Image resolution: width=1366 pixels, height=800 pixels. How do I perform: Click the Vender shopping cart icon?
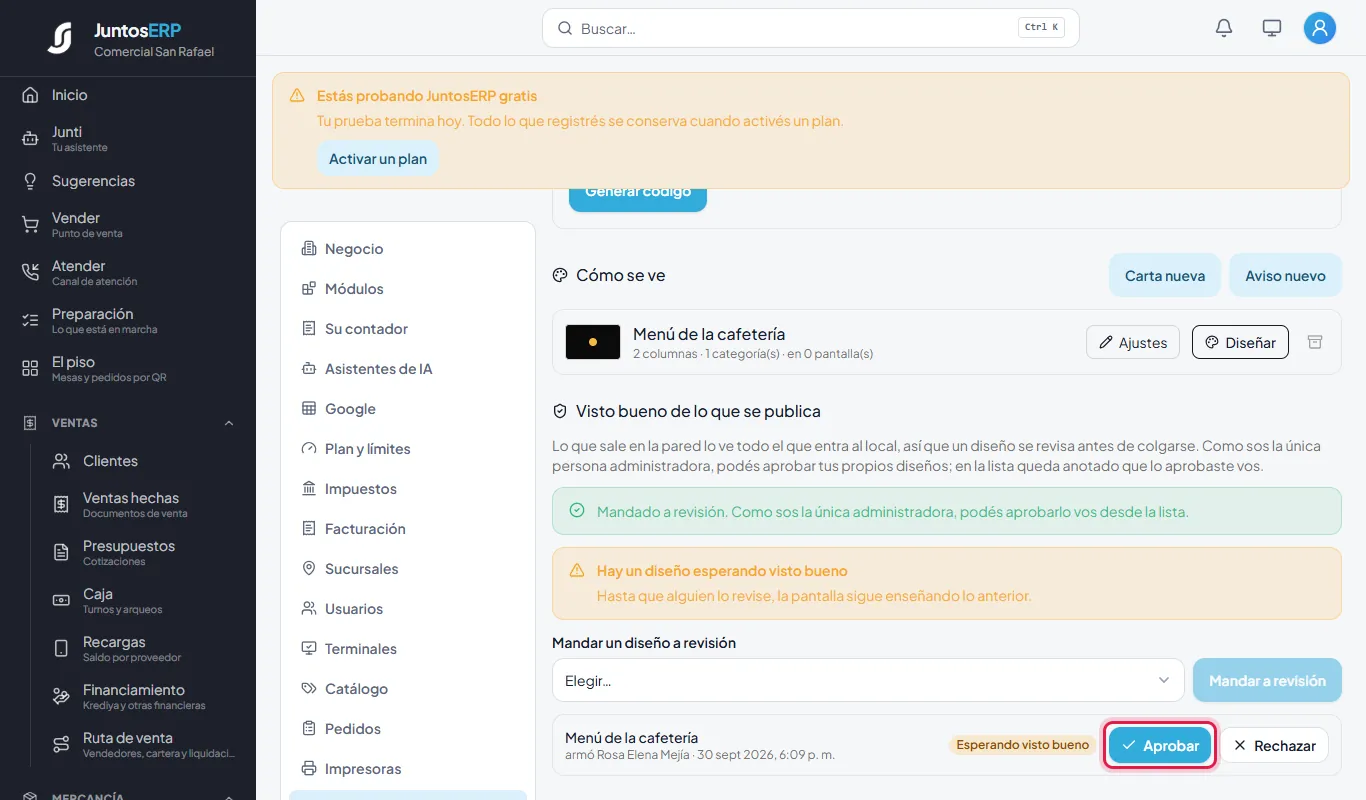pyautogui.click(x=30, y=225)
